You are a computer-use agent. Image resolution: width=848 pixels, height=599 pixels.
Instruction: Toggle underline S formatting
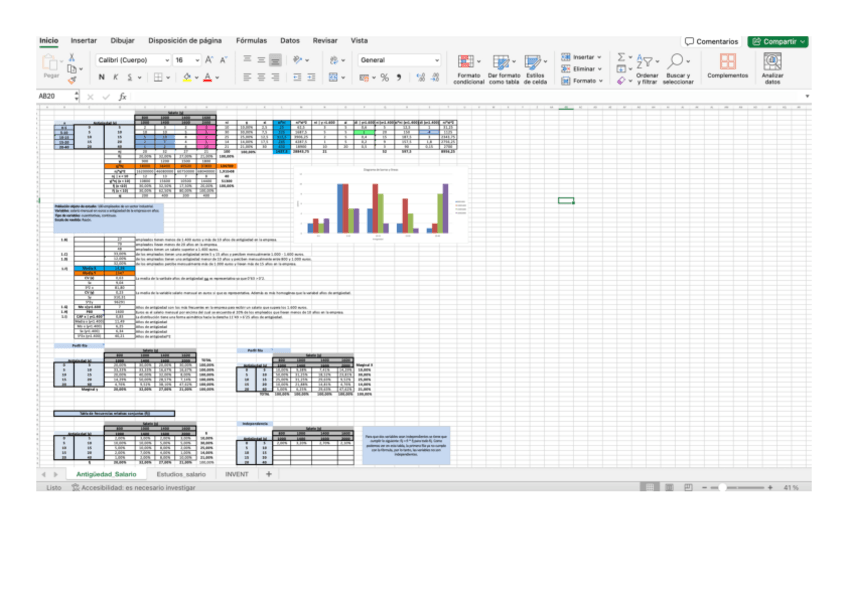129,77
